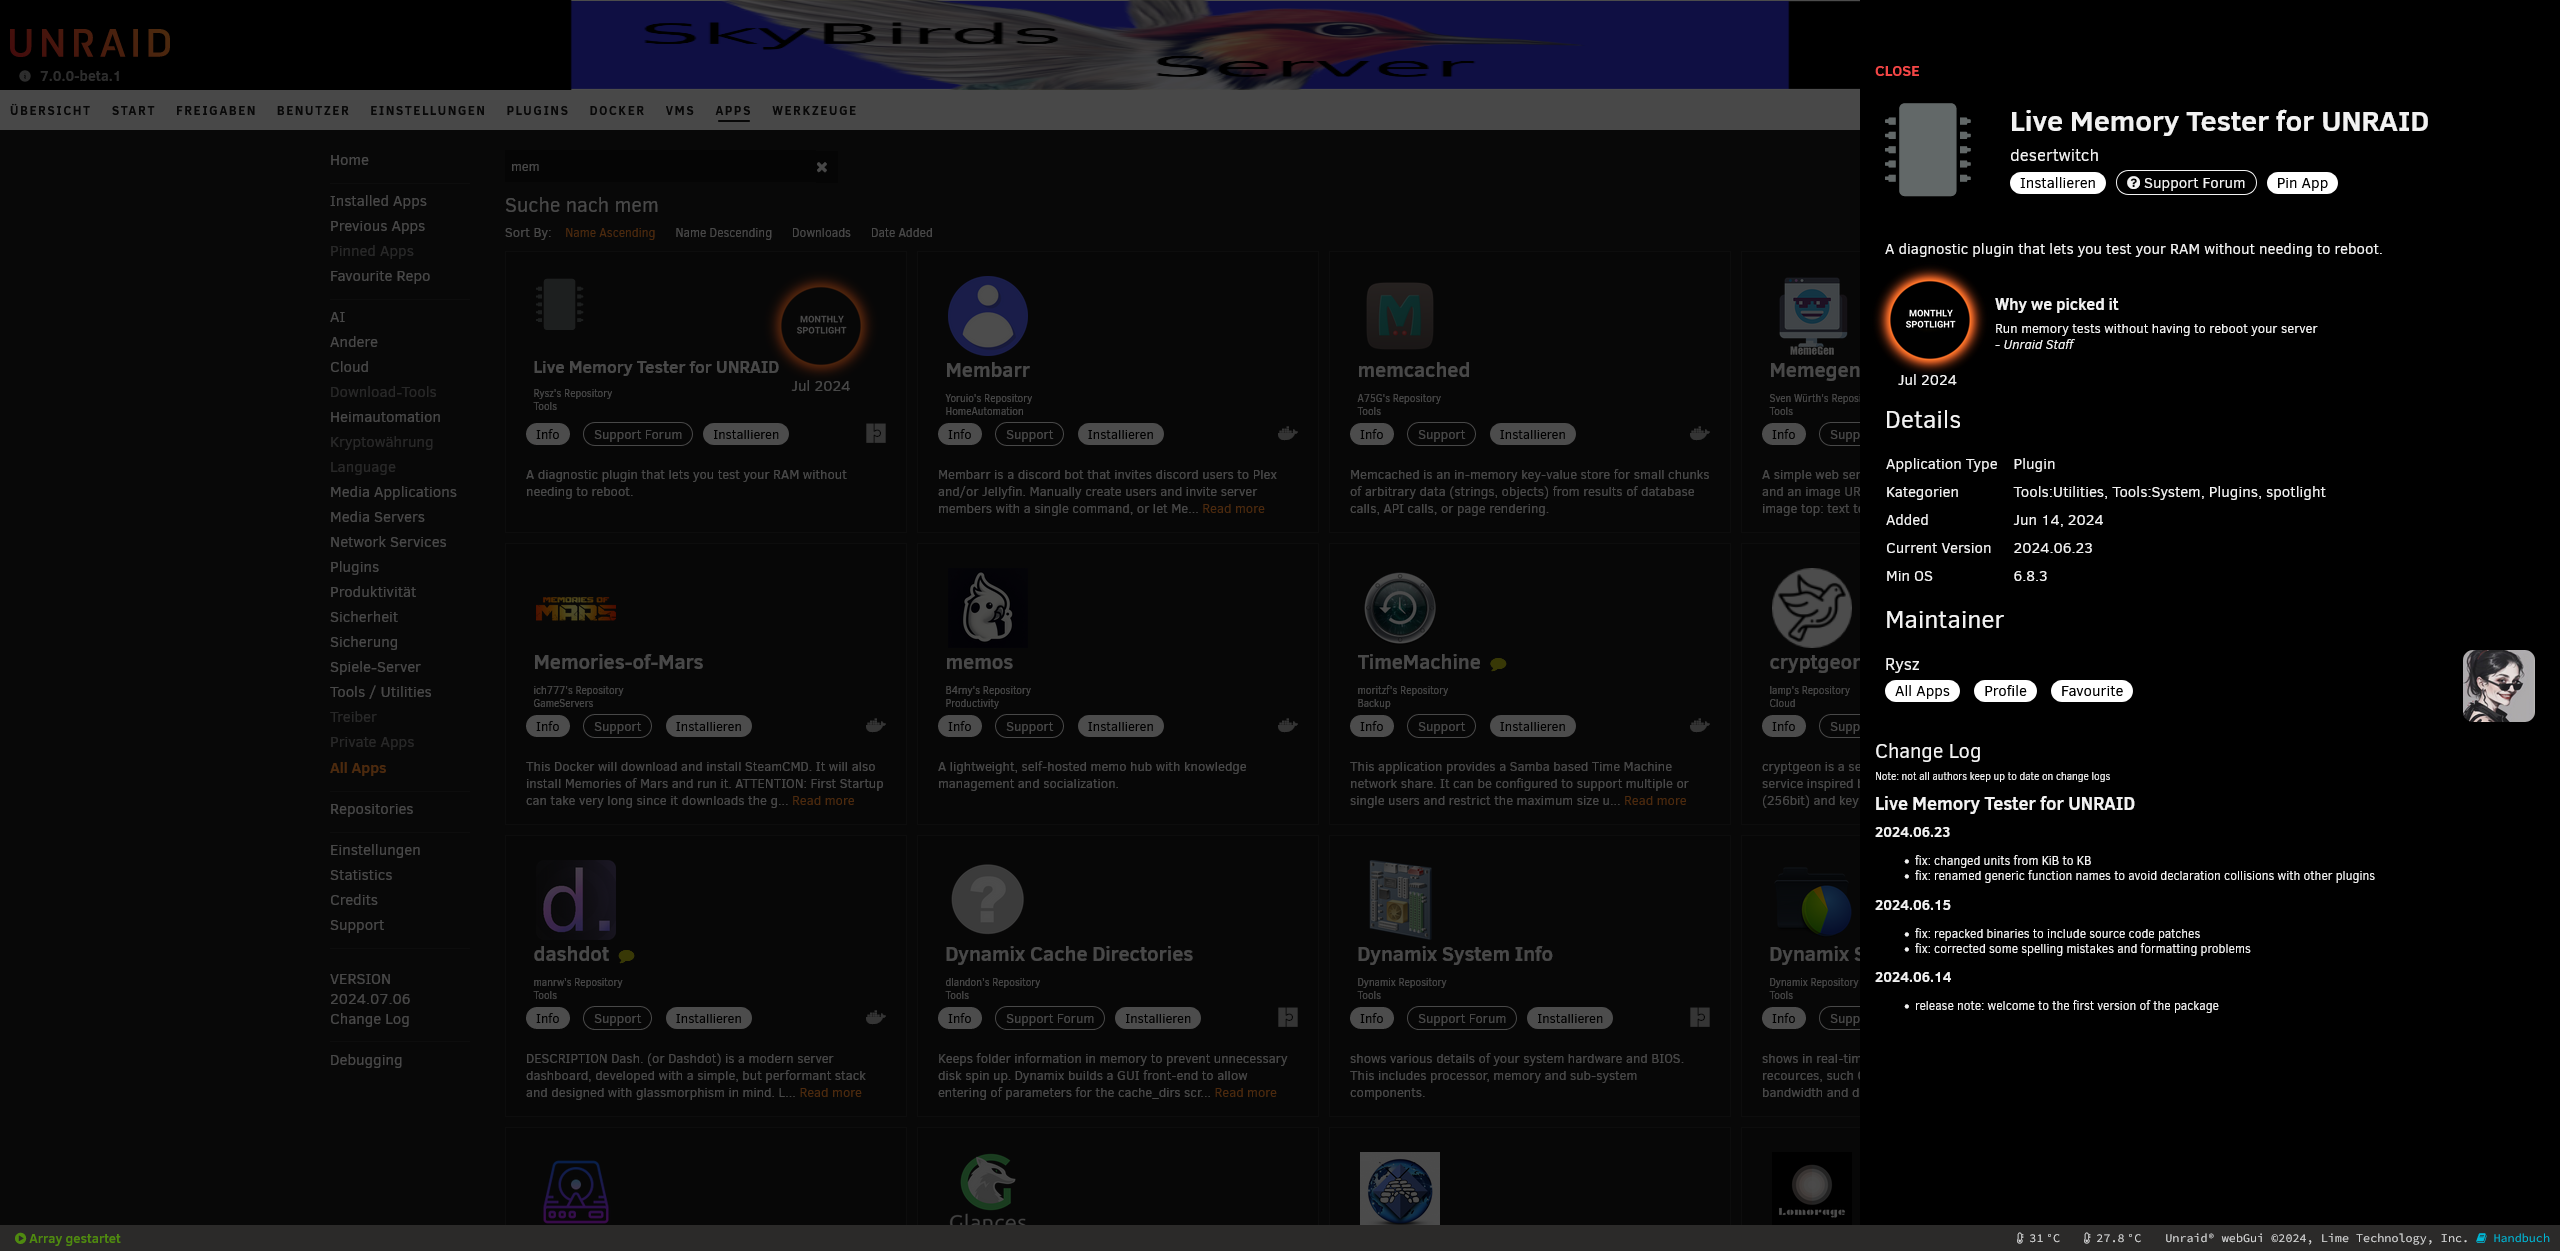Open the Change Log in sidebar version section
2560x1251 pixels.
point(369,1019)
